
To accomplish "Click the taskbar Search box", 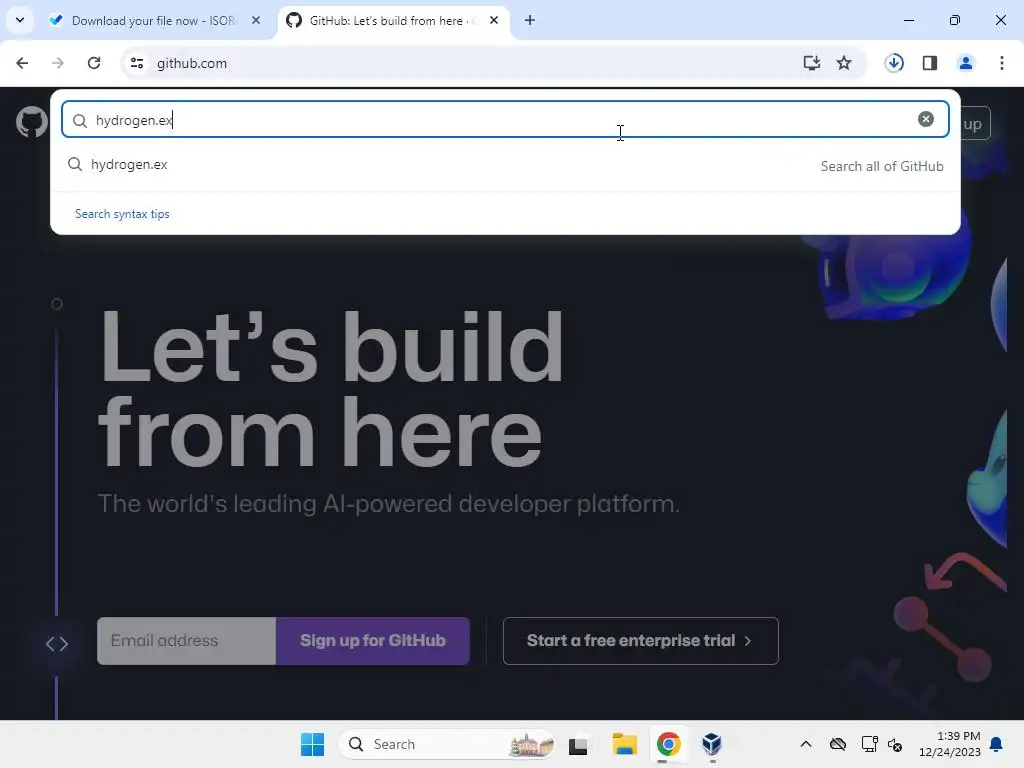I will tap(448, 744).
